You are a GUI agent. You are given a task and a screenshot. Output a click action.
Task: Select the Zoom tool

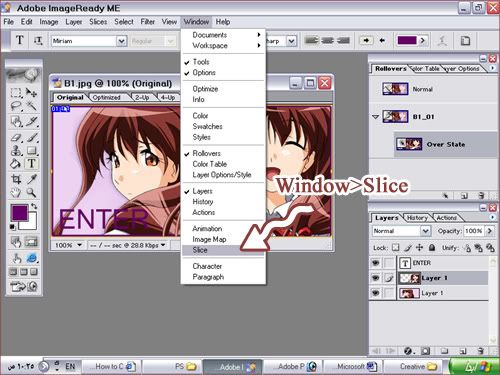click(31, 192)
